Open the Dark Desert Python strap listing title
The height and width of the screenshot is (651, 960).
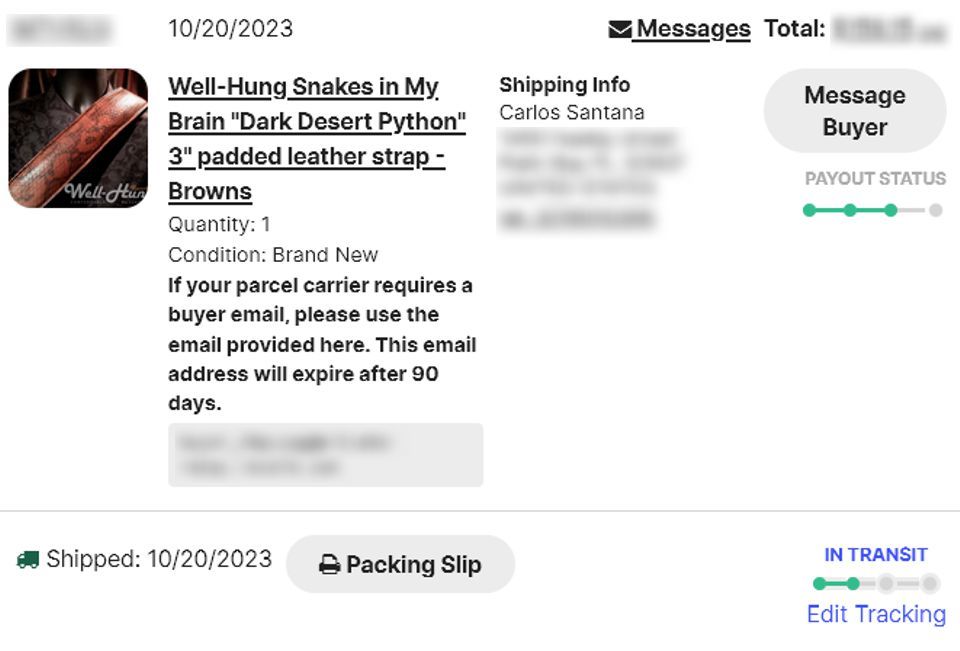point(316,138)
